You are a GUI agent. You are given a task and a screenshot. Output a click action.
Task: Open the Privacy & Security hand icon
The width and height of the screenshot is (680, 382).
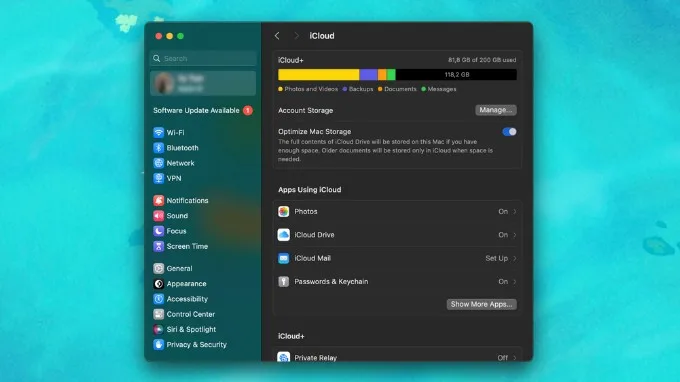(x=159, y=345)
